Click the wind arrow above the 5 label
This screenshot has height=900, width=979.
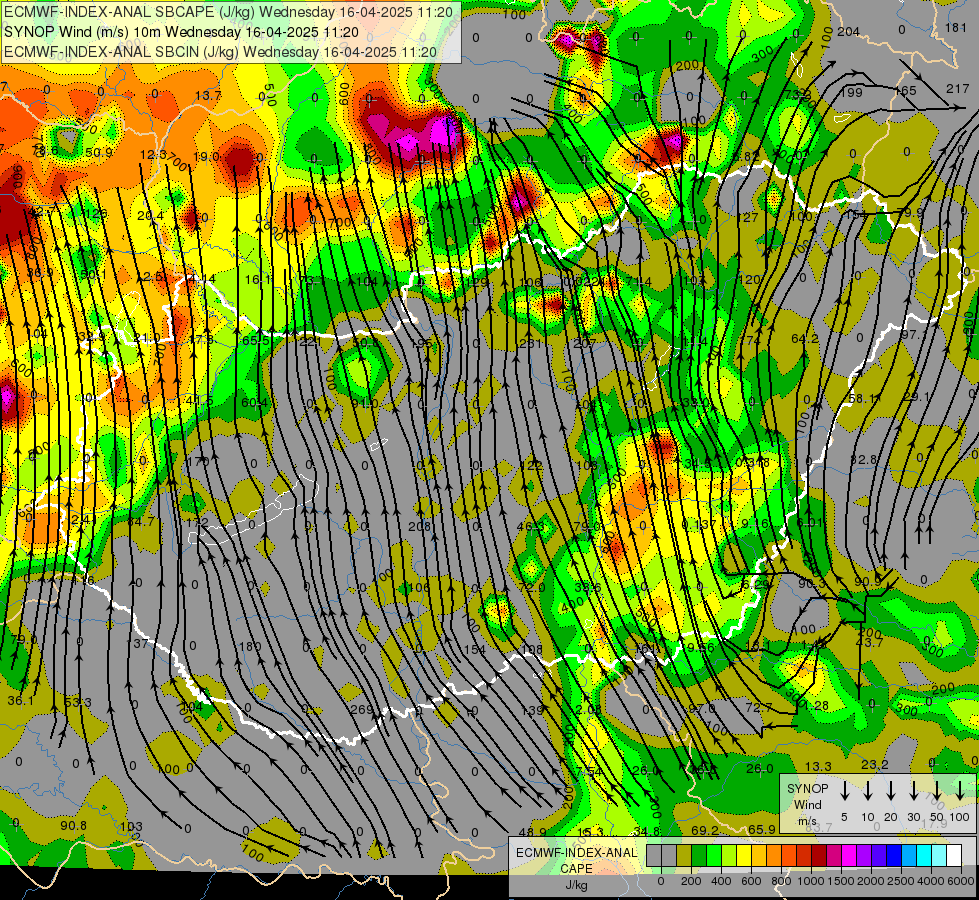[844, 791]
